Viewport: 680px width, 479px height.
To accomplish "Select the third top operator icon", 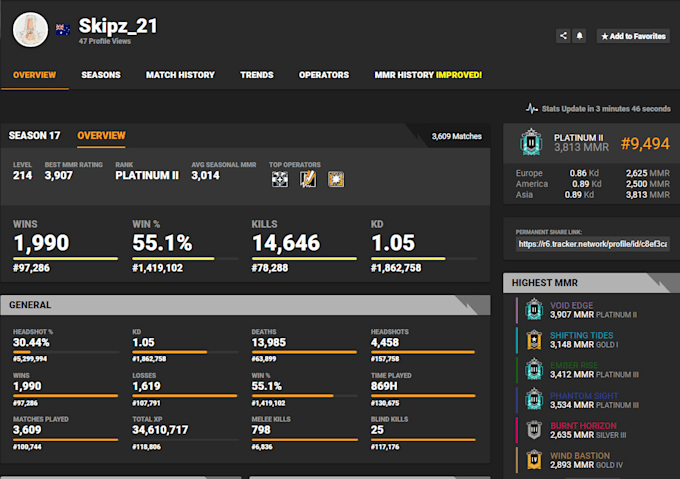I will 336,179.
